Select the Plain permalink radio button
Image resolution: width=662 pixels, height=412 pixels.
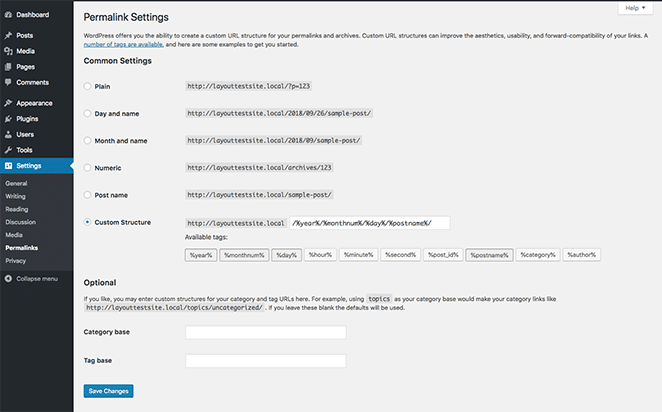[x=88, y=87]
